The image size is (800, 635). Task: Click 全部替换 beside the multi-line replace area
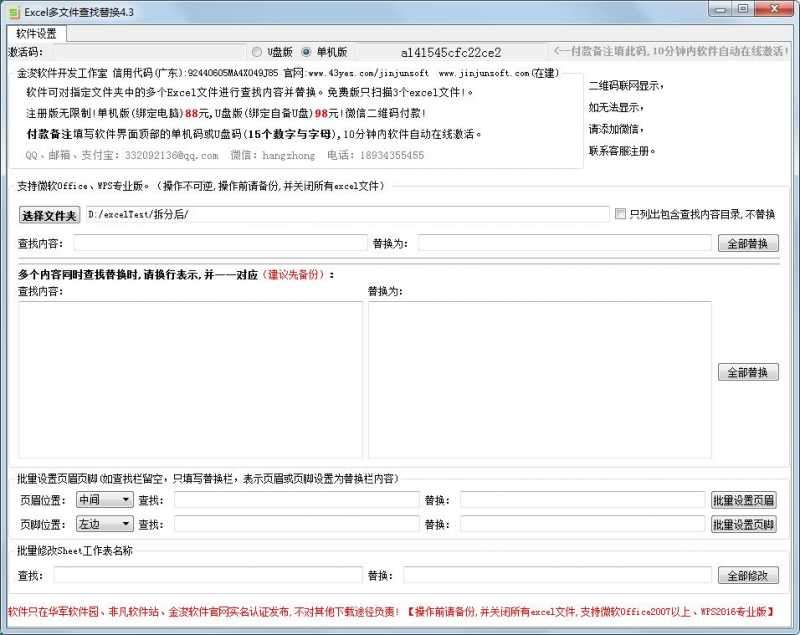tap(748, 371)
